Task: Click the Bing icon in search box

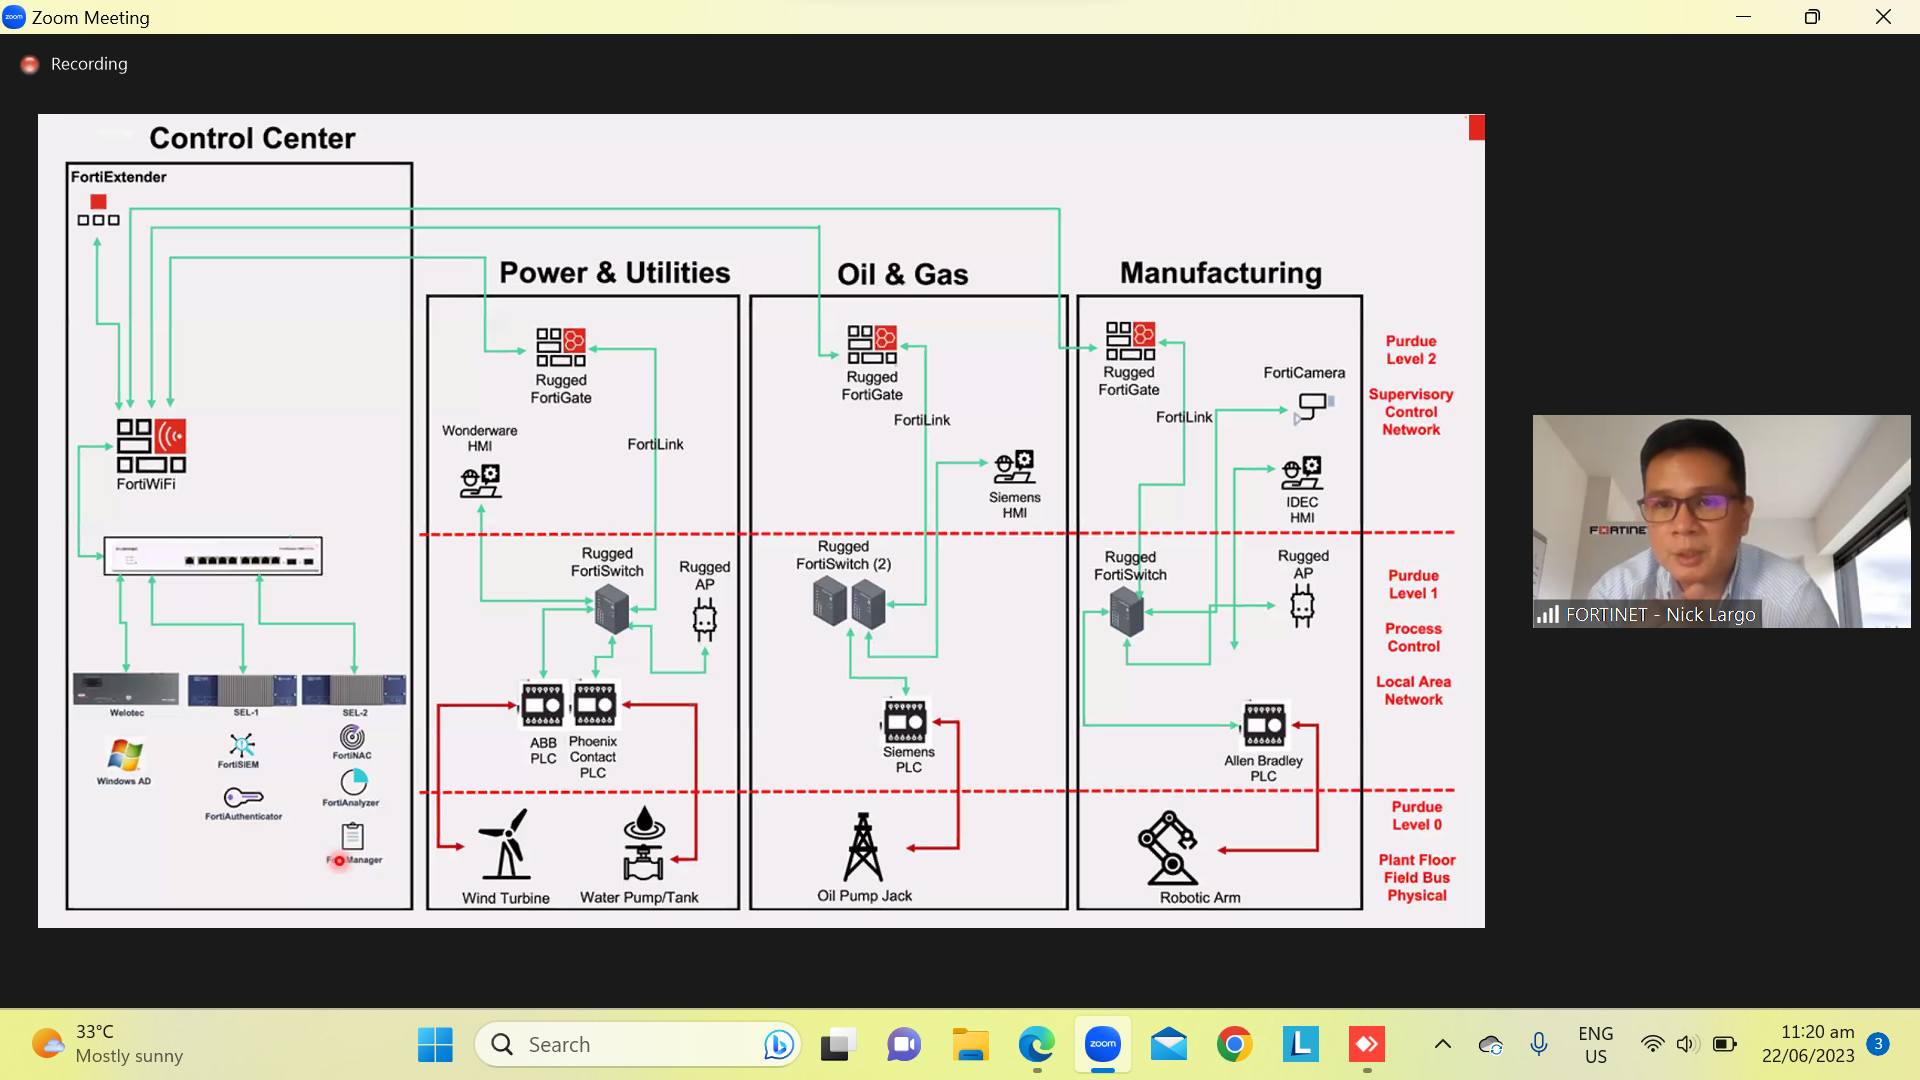Action: coord(778,1045)
